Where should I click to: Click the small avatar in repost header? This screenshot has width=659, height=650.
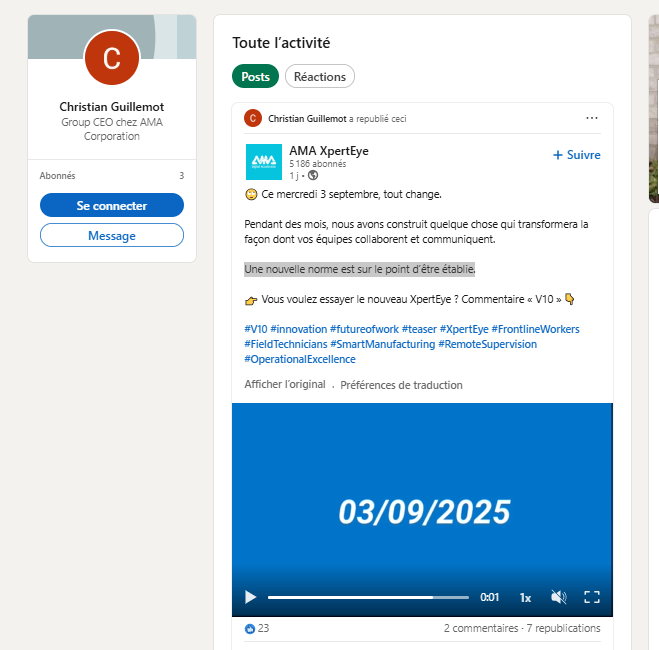pyautogui.click(x=253, y=118)
